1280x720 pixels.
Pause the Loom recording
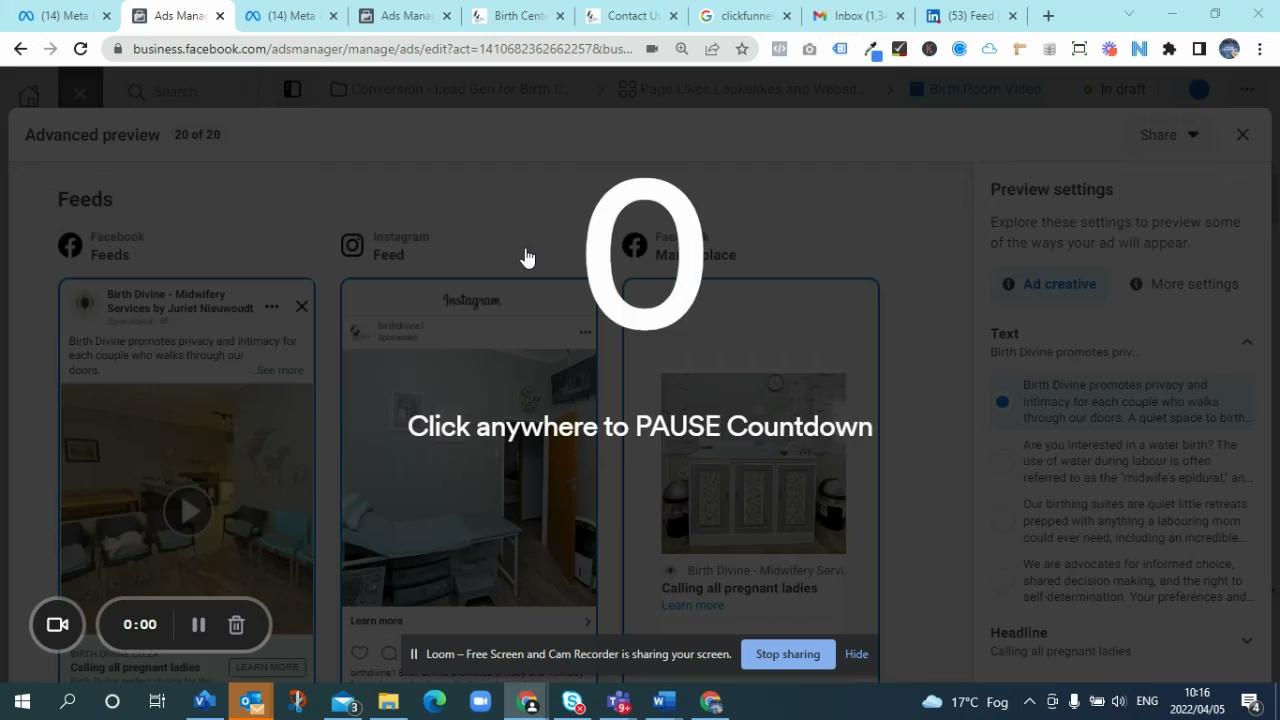(x=198, y=625)
